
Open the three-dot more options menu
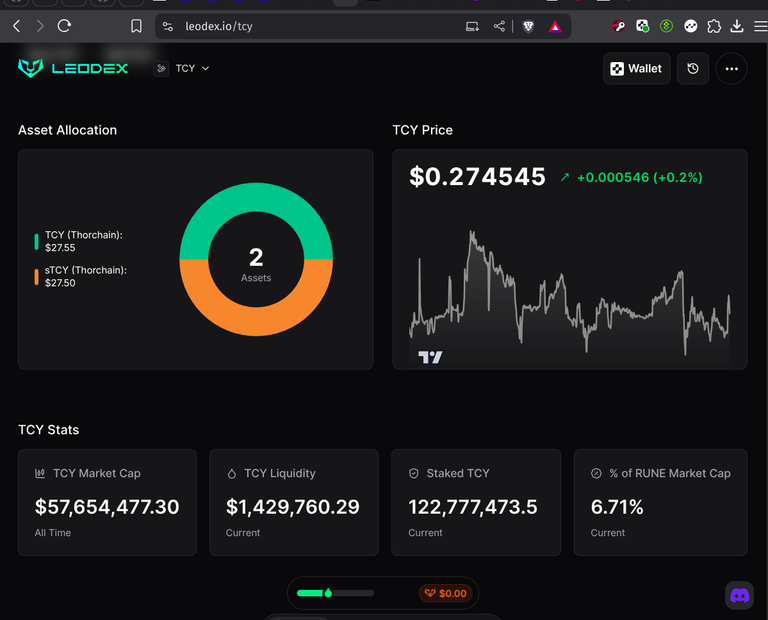[731, 69]
